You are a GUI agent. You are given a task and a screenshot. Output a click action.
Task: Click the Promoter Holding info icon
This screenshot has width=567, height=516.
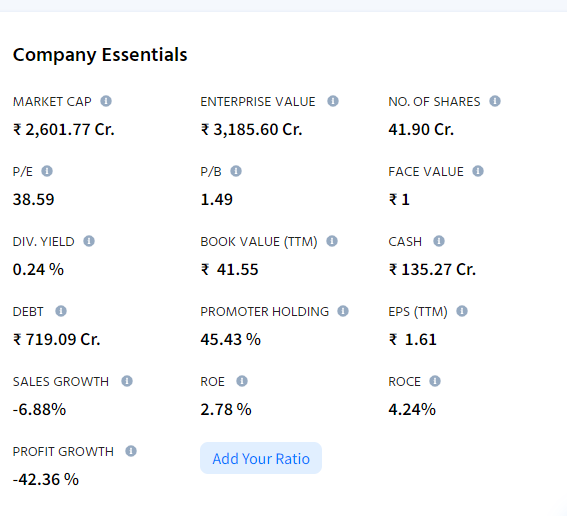pos(343,311)
